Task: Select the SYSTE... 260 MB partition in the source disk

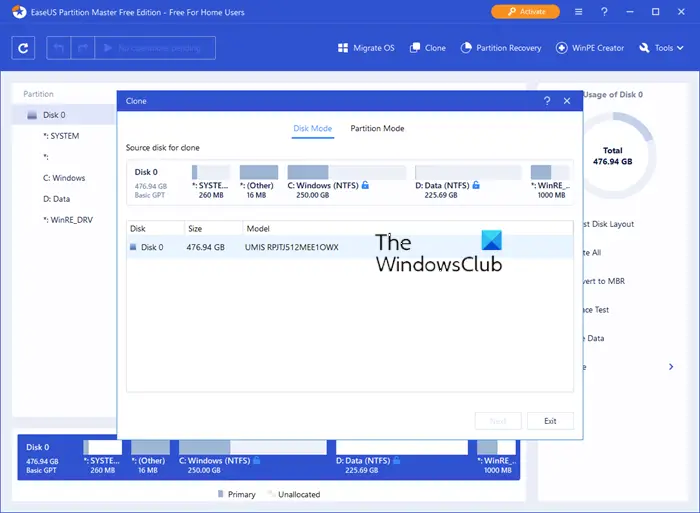Action: tap(211, 182)
